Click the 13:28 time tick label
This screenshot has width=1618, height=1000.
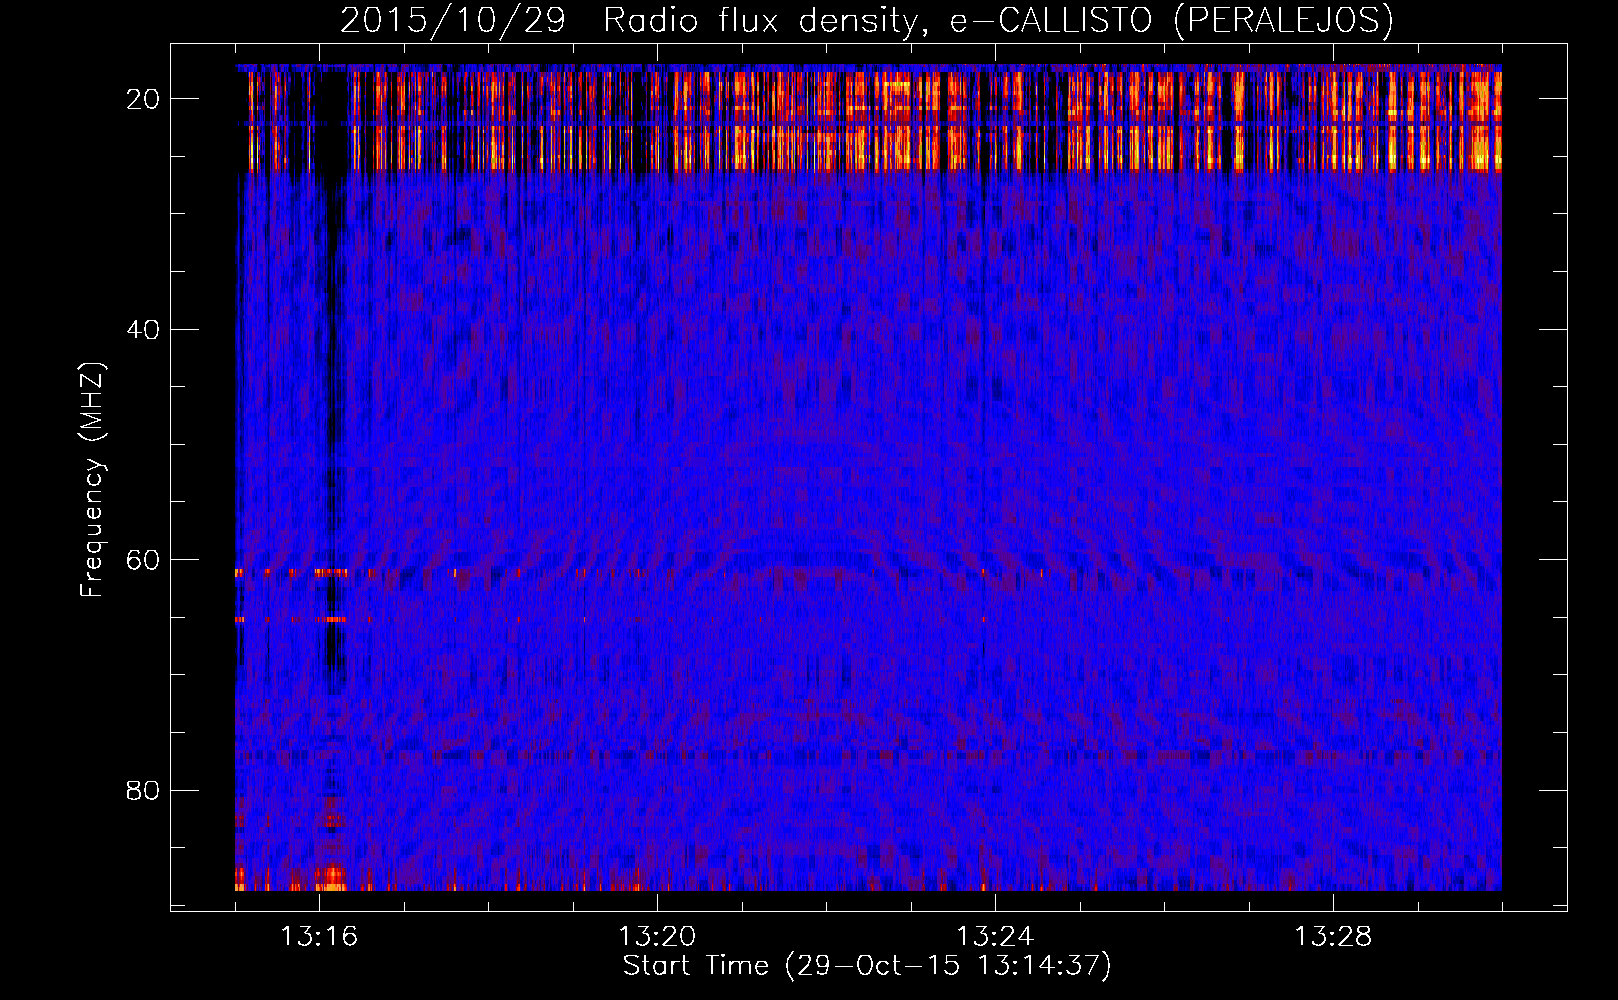(1333, 936)
